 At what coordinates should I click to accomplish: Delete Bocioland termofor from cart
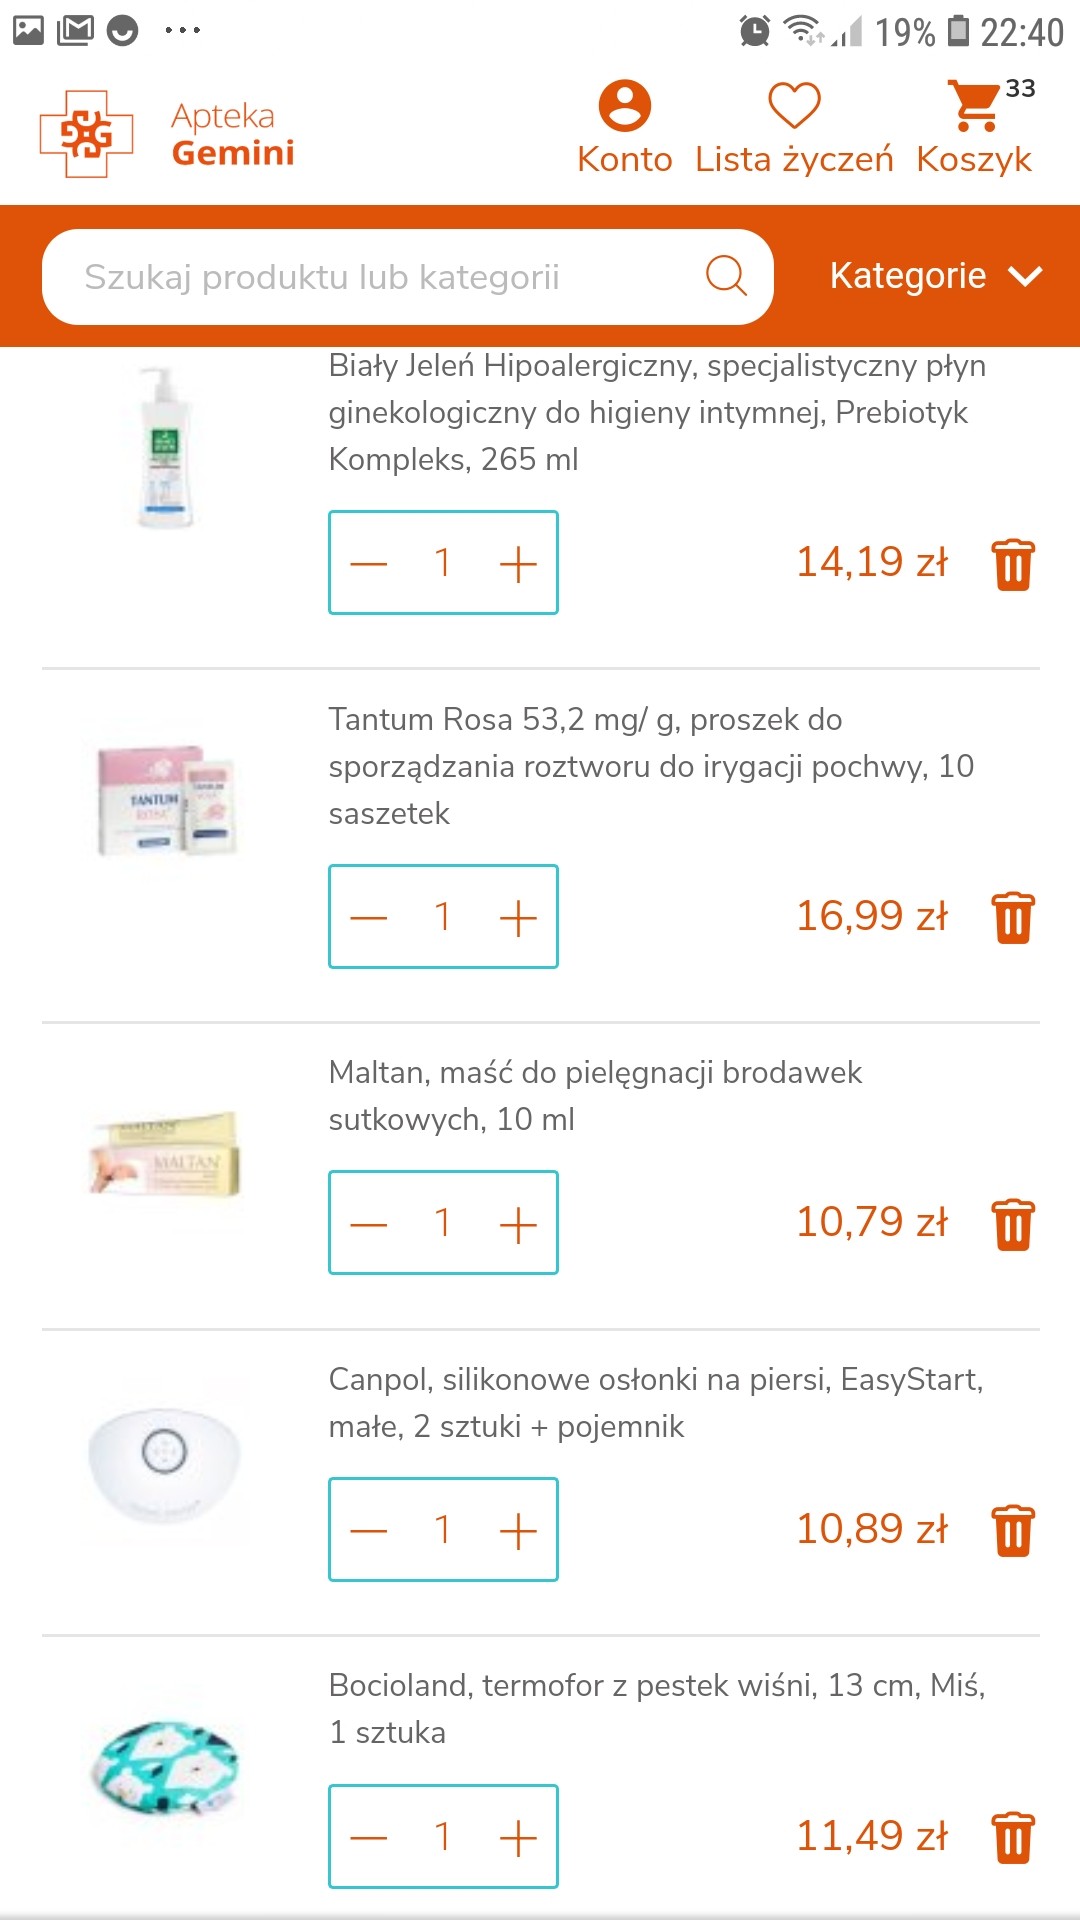[x=1013, y=1837]
